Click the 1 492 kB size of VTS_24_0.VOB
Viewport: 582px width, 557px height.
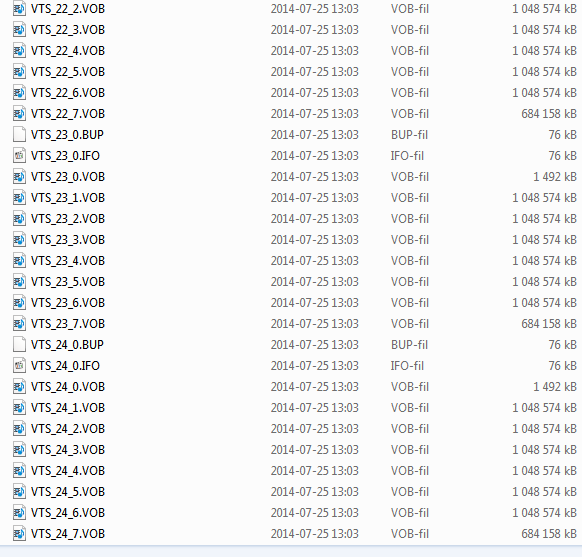click(555, 387)
